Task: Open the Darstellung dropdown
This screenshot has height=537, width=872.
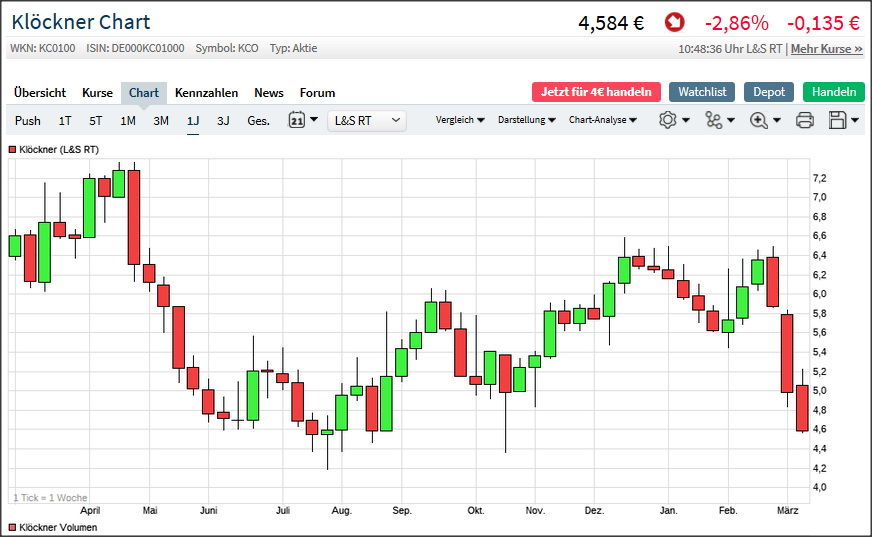Action: (527, 120)
